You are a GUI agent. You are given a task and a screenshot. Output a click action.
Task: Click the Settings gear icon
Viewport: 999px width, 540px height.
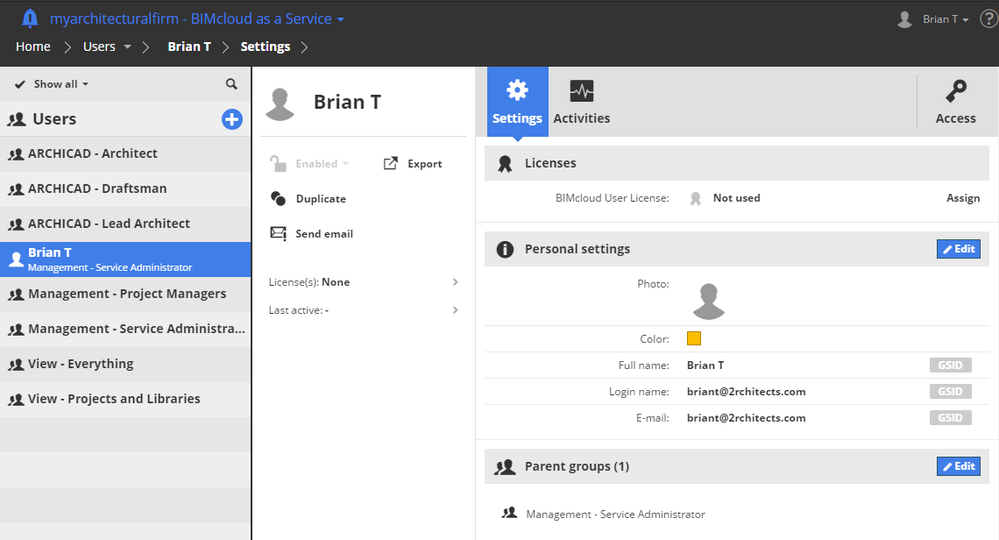517,90
